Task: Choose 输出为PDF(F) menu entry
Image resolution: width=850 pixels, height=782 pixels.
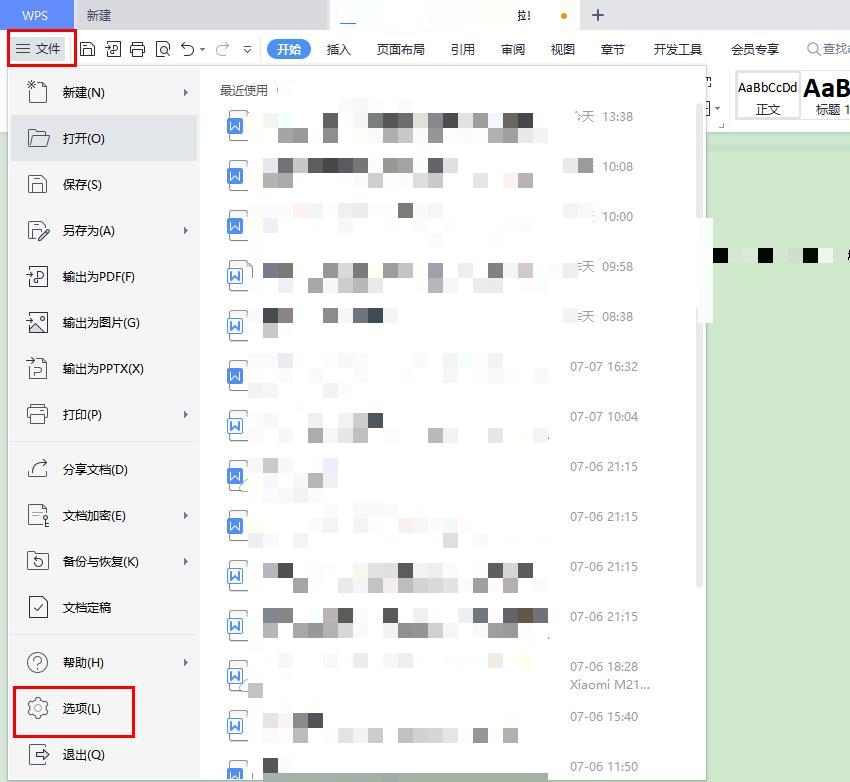Action: [x=104, y=276]
